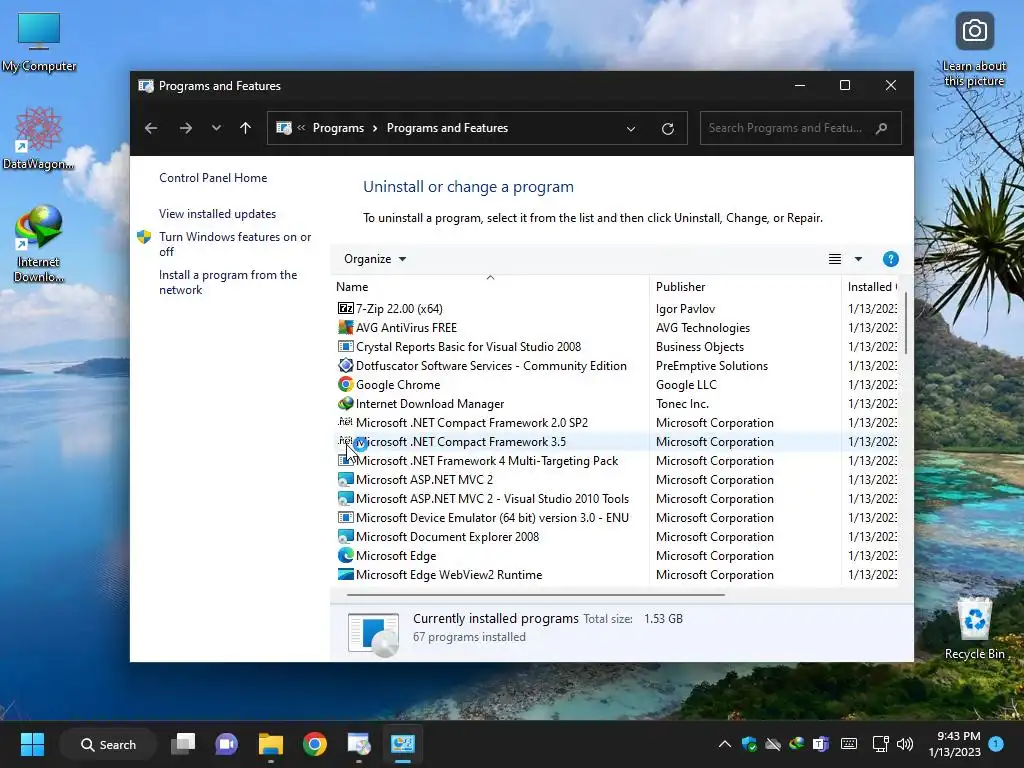Open Help with question mark icon
The height and width of the screenshot is (768, 1024).
pyautogui.click(x=890, y=259)
